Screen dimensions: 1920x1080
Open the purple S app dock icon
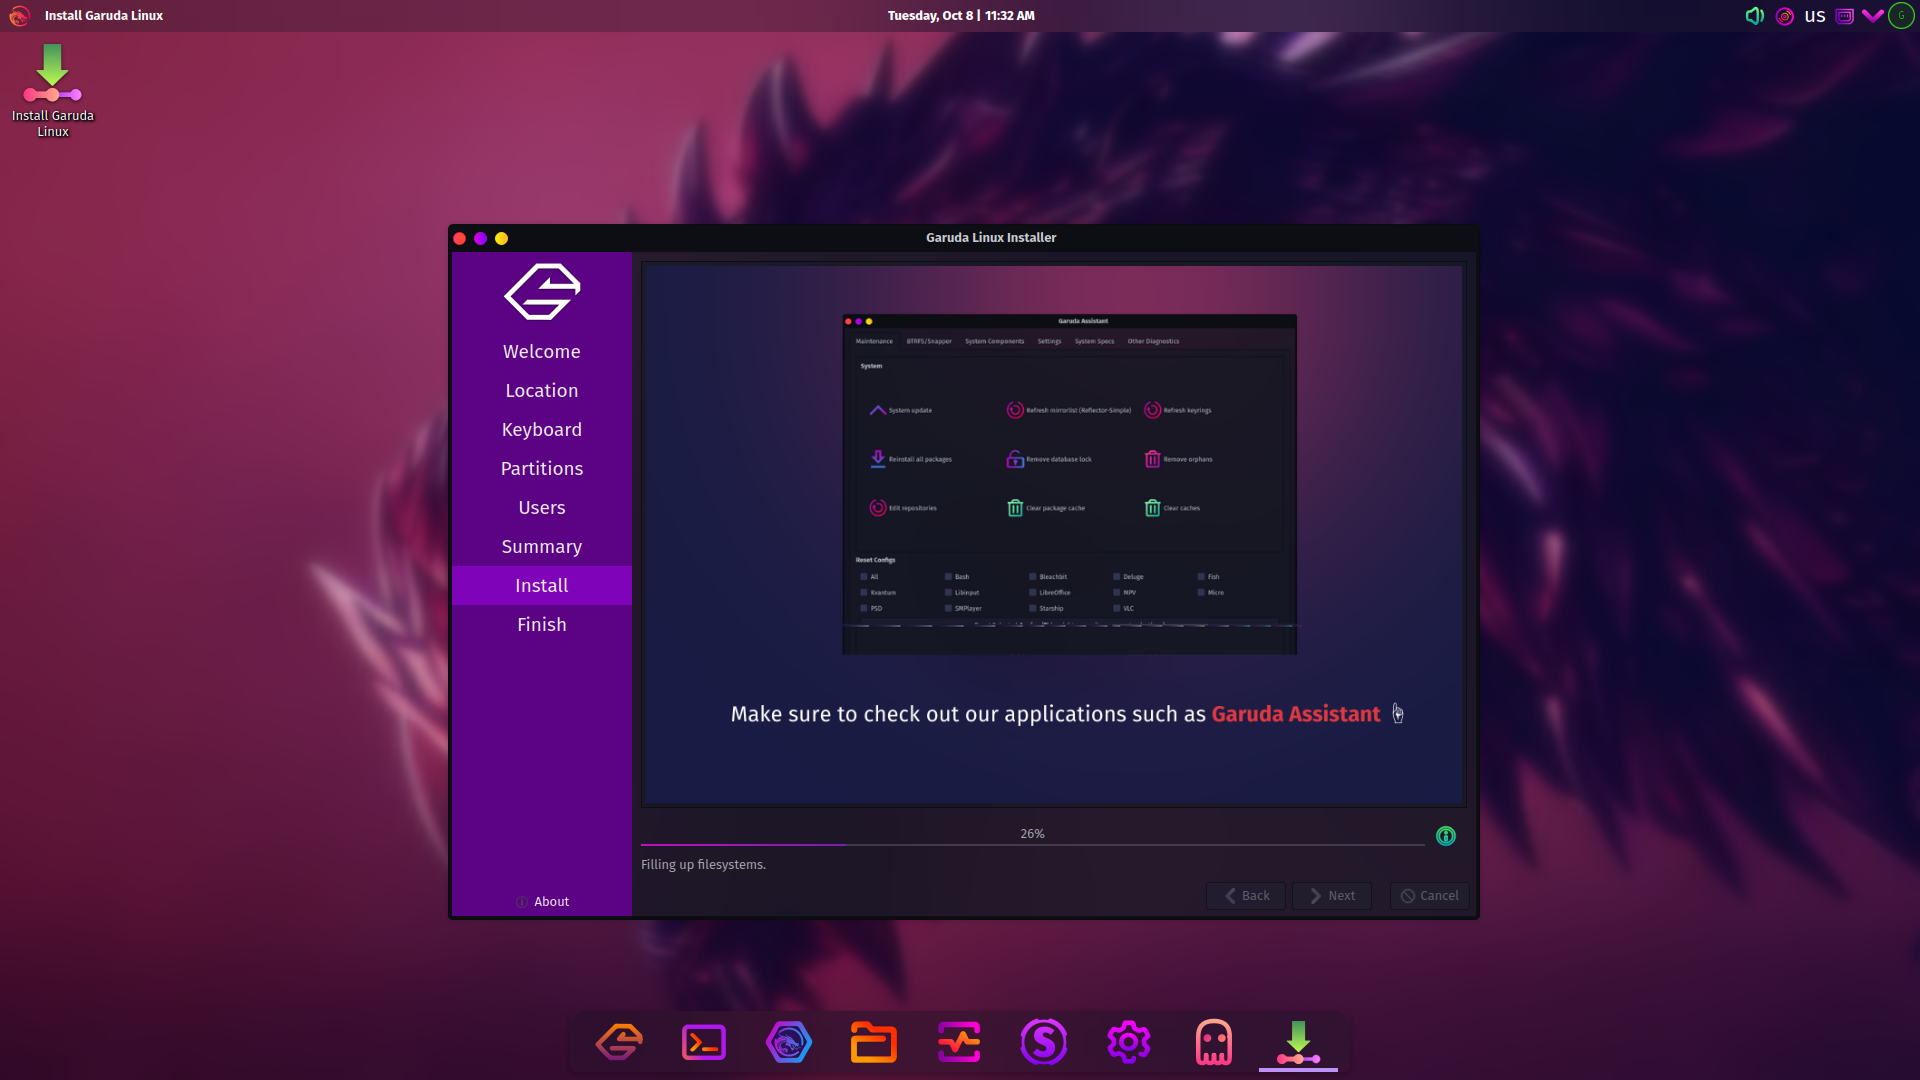(x=1044, y=1043)
